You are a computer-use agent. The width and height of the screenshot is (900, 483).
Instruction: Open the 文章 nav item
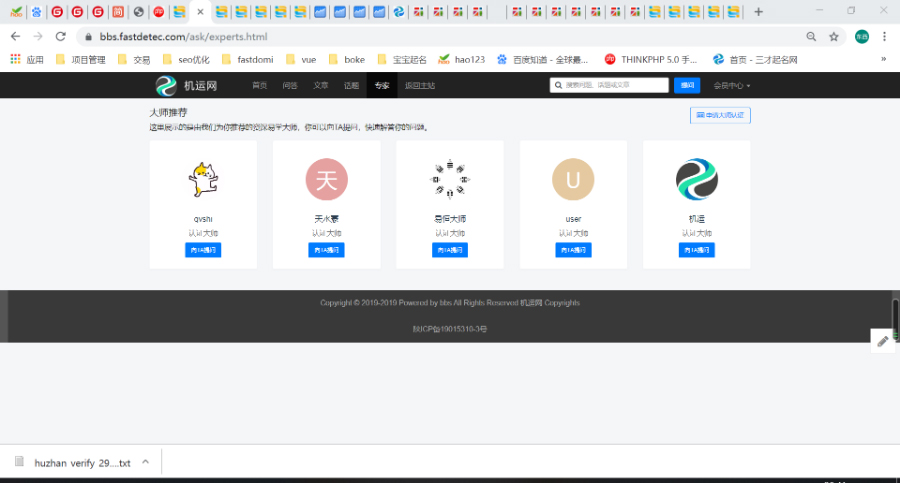pos(321,86)
